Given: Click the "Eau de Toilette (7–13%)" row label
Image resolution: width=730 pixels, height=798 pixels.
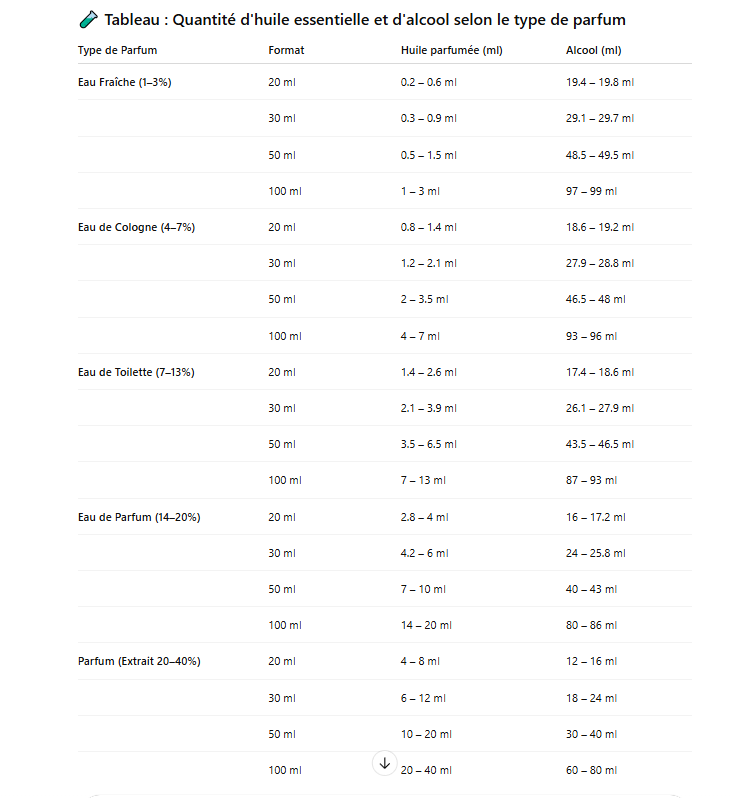Looking at the screenshot, I should (x=136, y=372).
